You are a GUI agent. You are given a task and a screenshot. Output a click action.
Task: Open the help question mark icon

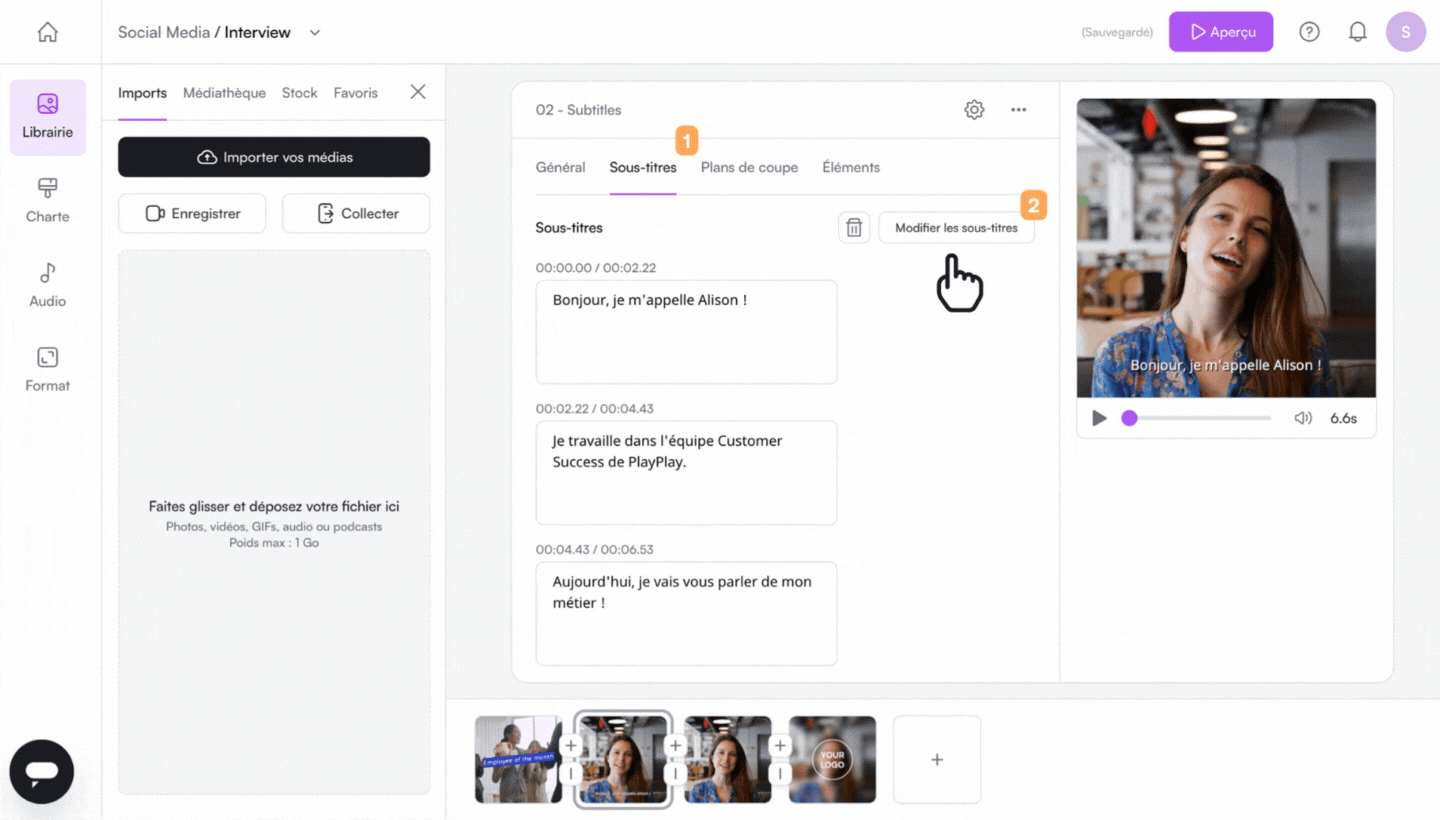(1309, 32)
